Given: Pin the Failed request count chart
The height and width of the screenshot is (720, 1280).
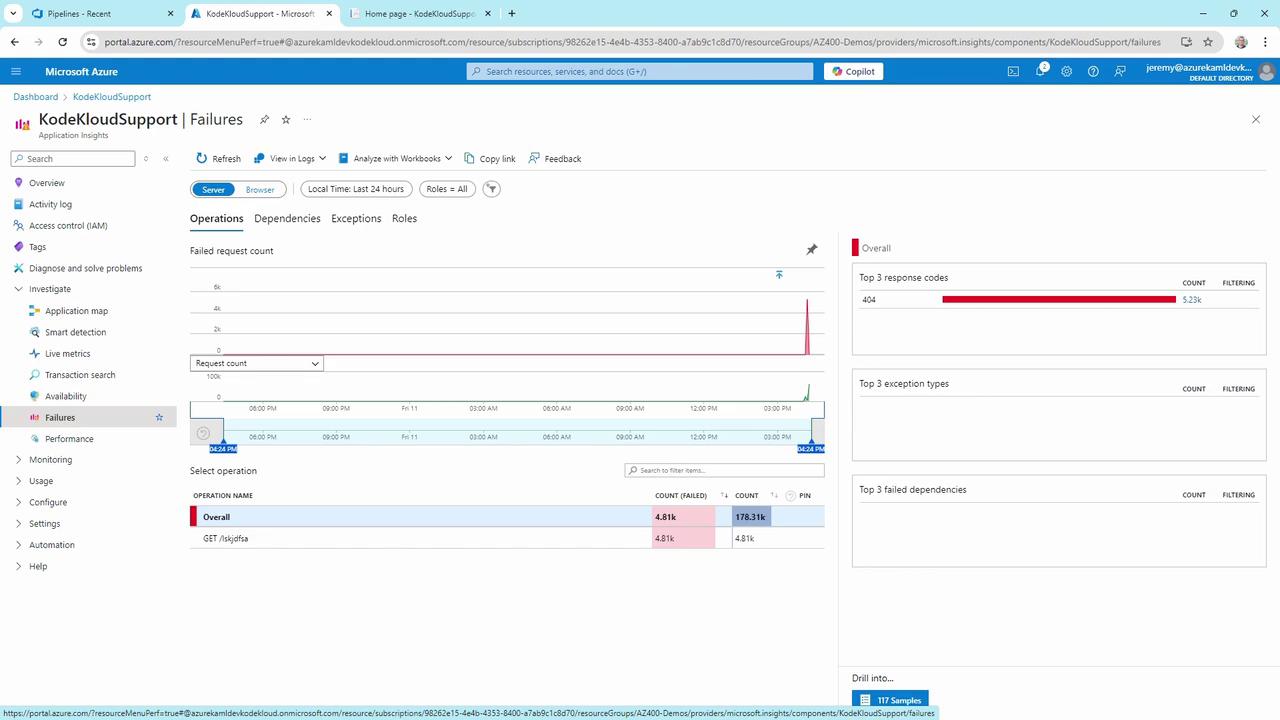Looking at the screenshot, I should click(x=812, y=250).
